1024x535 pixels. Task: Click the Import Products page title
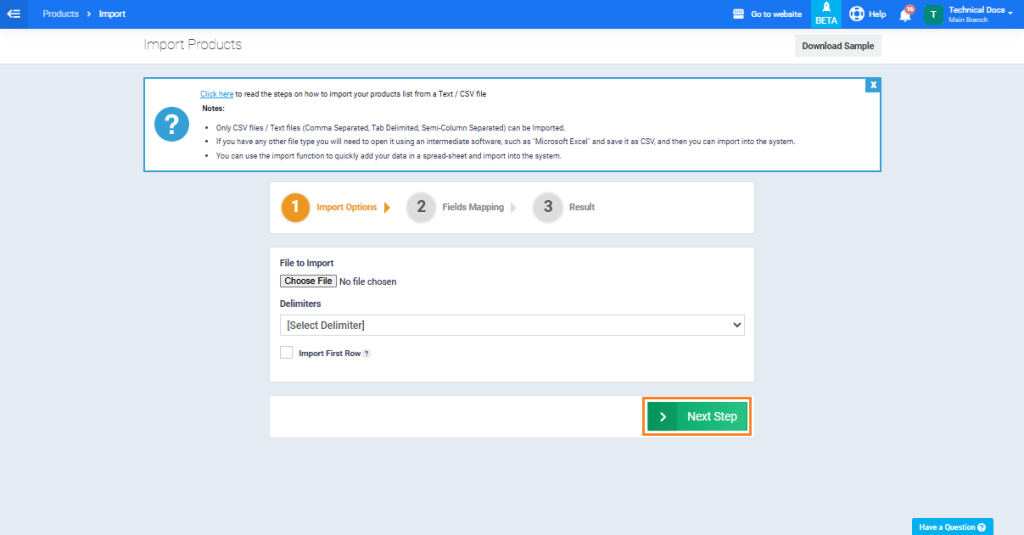pyautogui.click(x=193, y=44)
